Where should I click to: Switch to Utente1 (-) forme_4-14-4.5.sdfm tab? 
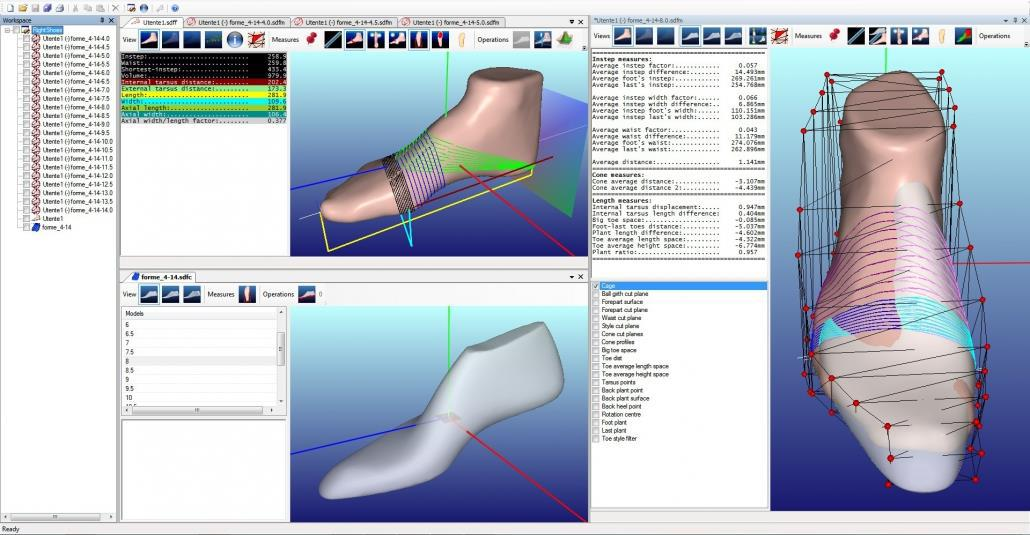coord(343,22)
